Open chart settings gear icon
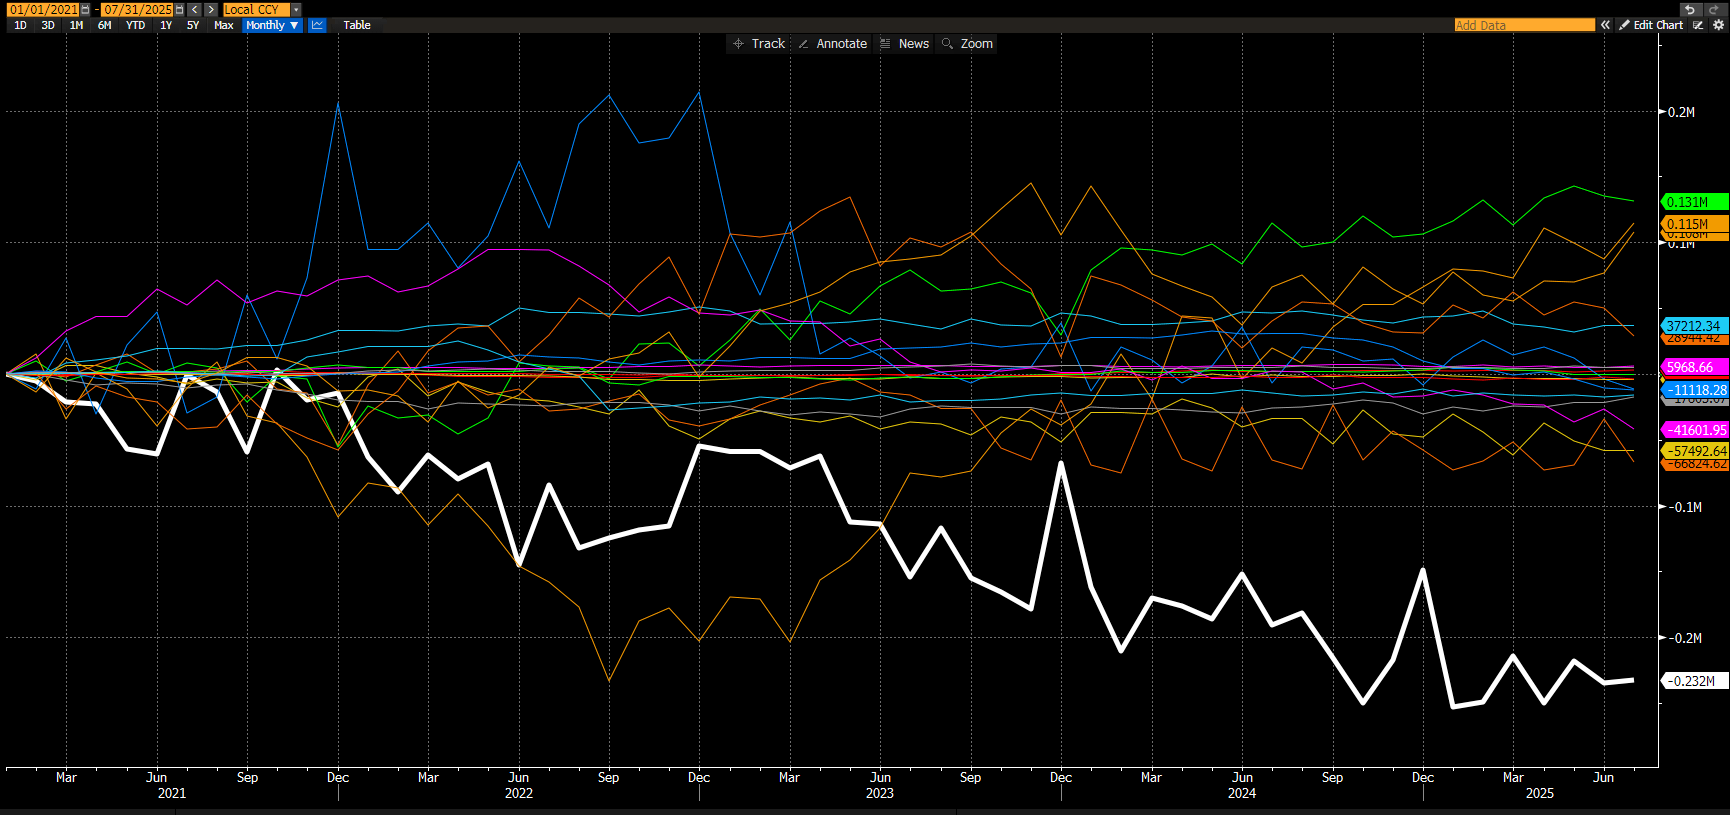Screen dimensions: 1730x815 tap(1718, 25)
